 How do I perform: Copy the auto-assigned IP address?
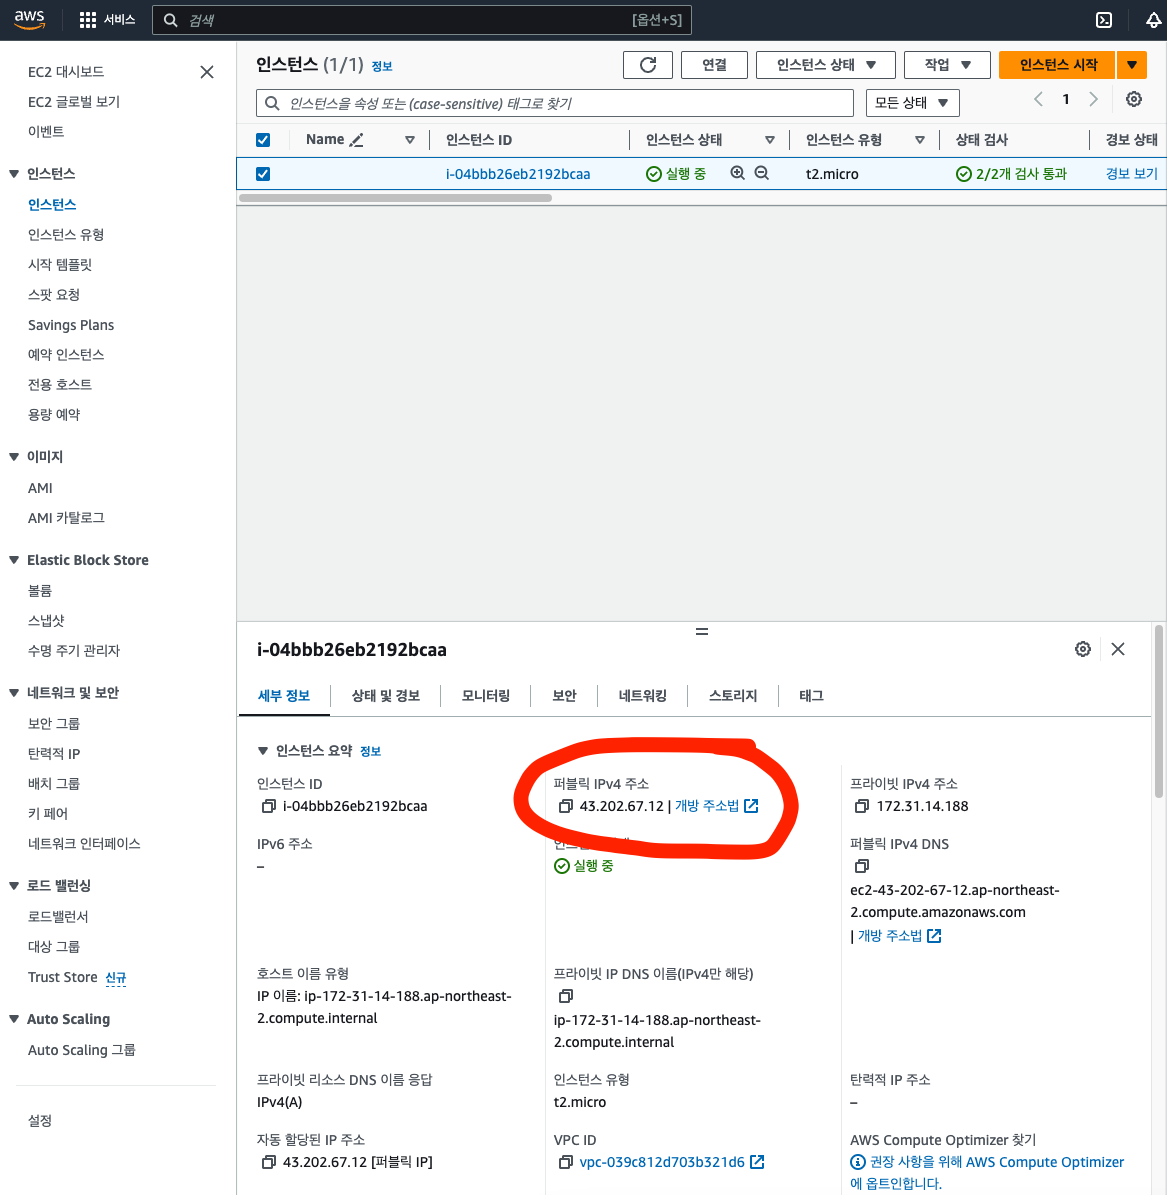click(x=268, y=1162)
